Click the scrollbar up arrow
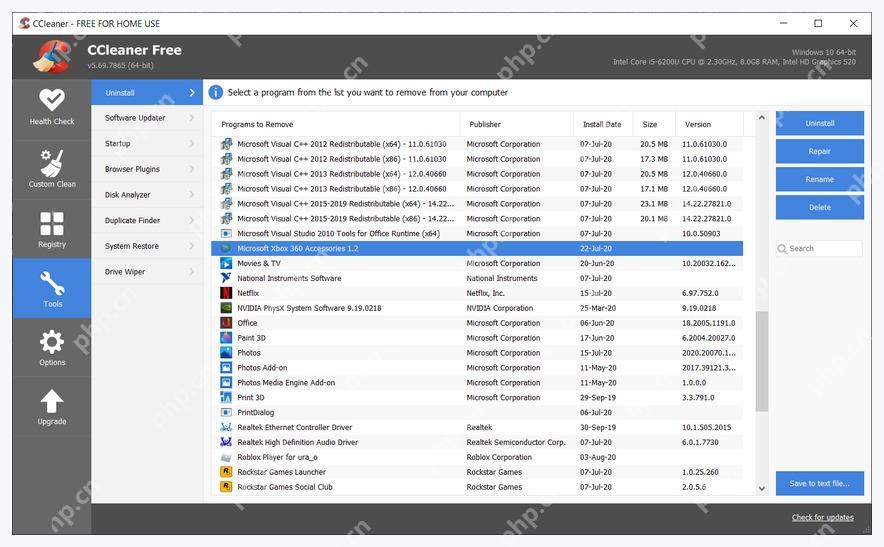This screenshot has height=547, width=884. click(x=762, y=117)
